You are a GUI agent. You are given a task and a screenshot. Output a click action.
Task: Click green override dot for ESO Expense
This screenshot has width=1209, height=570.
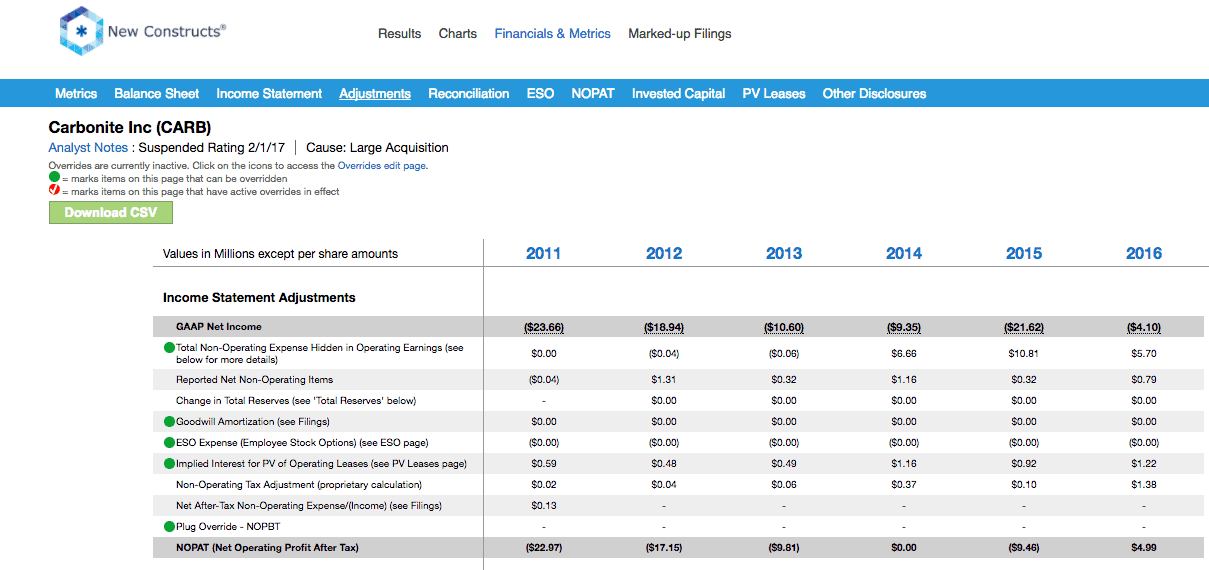pos(169,442)
